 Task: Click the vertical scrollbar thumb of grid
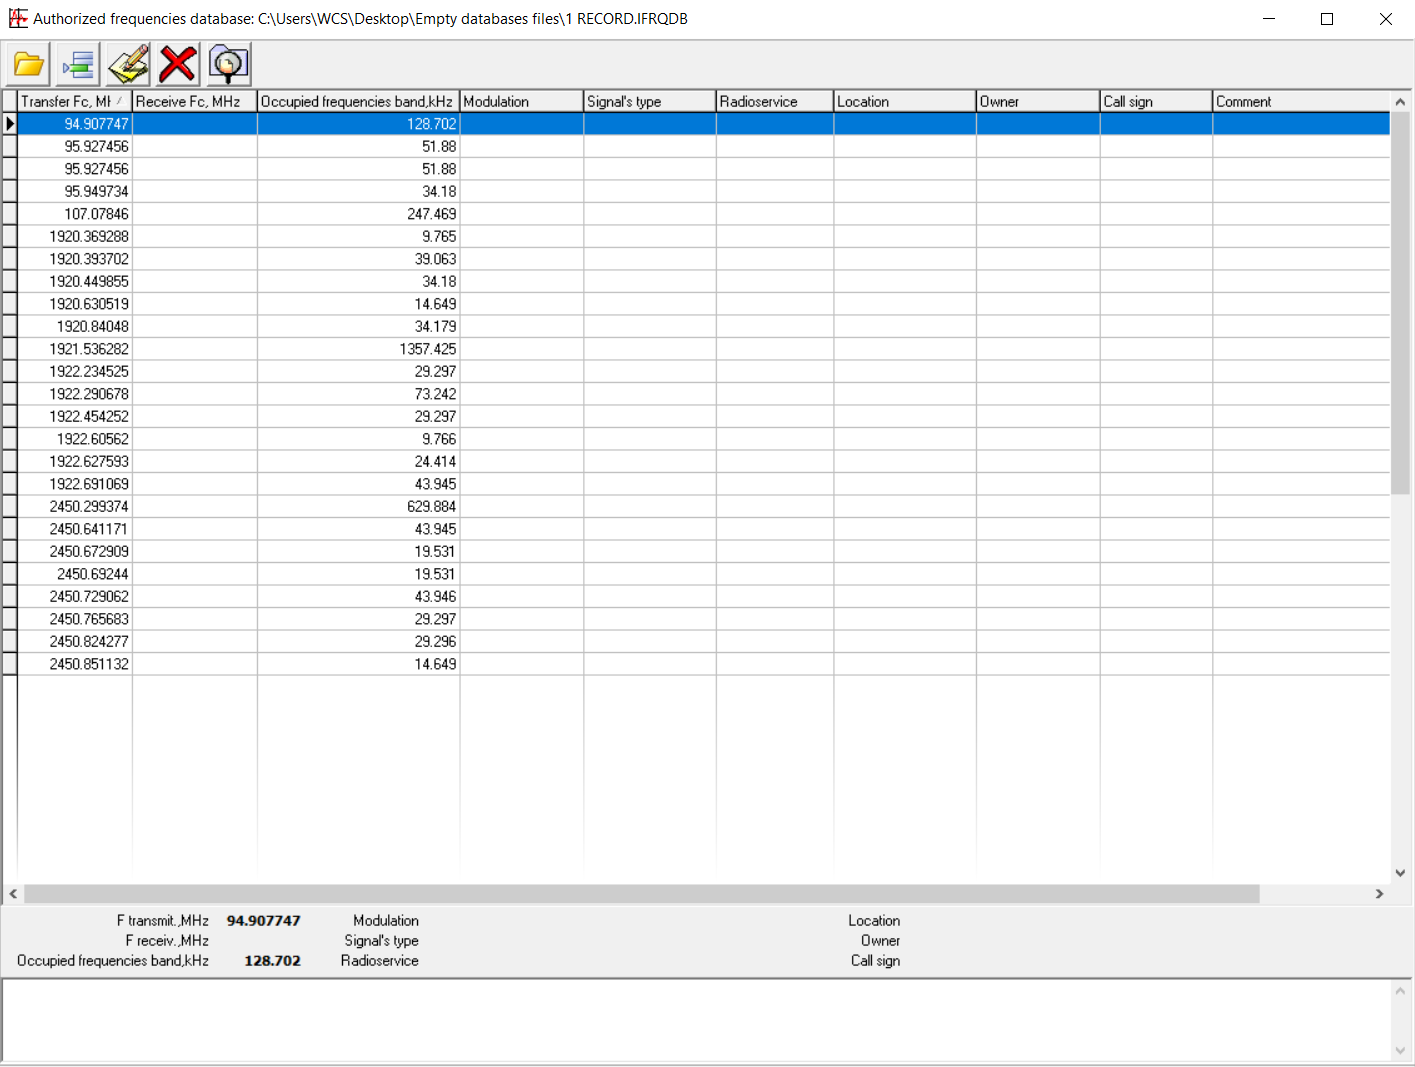1400,303
